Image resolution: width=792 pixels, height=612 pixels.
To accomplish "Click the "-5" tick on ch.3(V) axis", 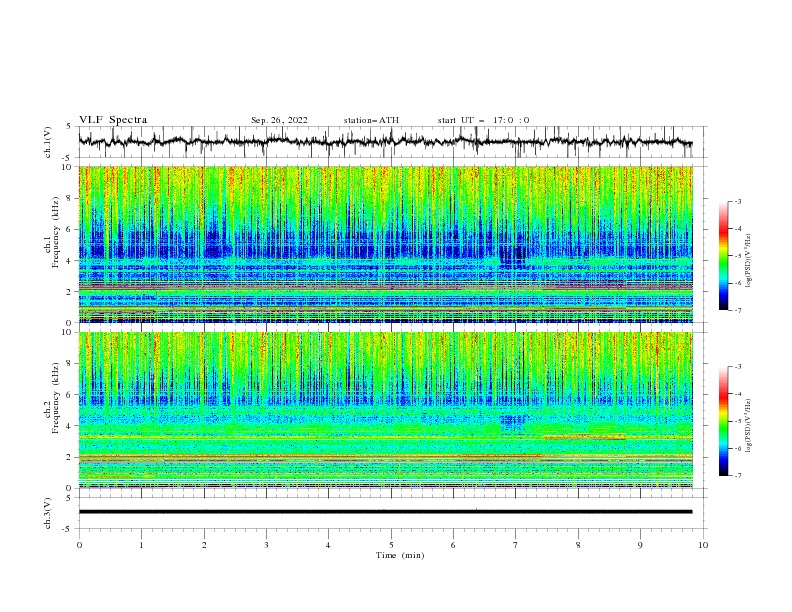I will (x=68, y=529).
